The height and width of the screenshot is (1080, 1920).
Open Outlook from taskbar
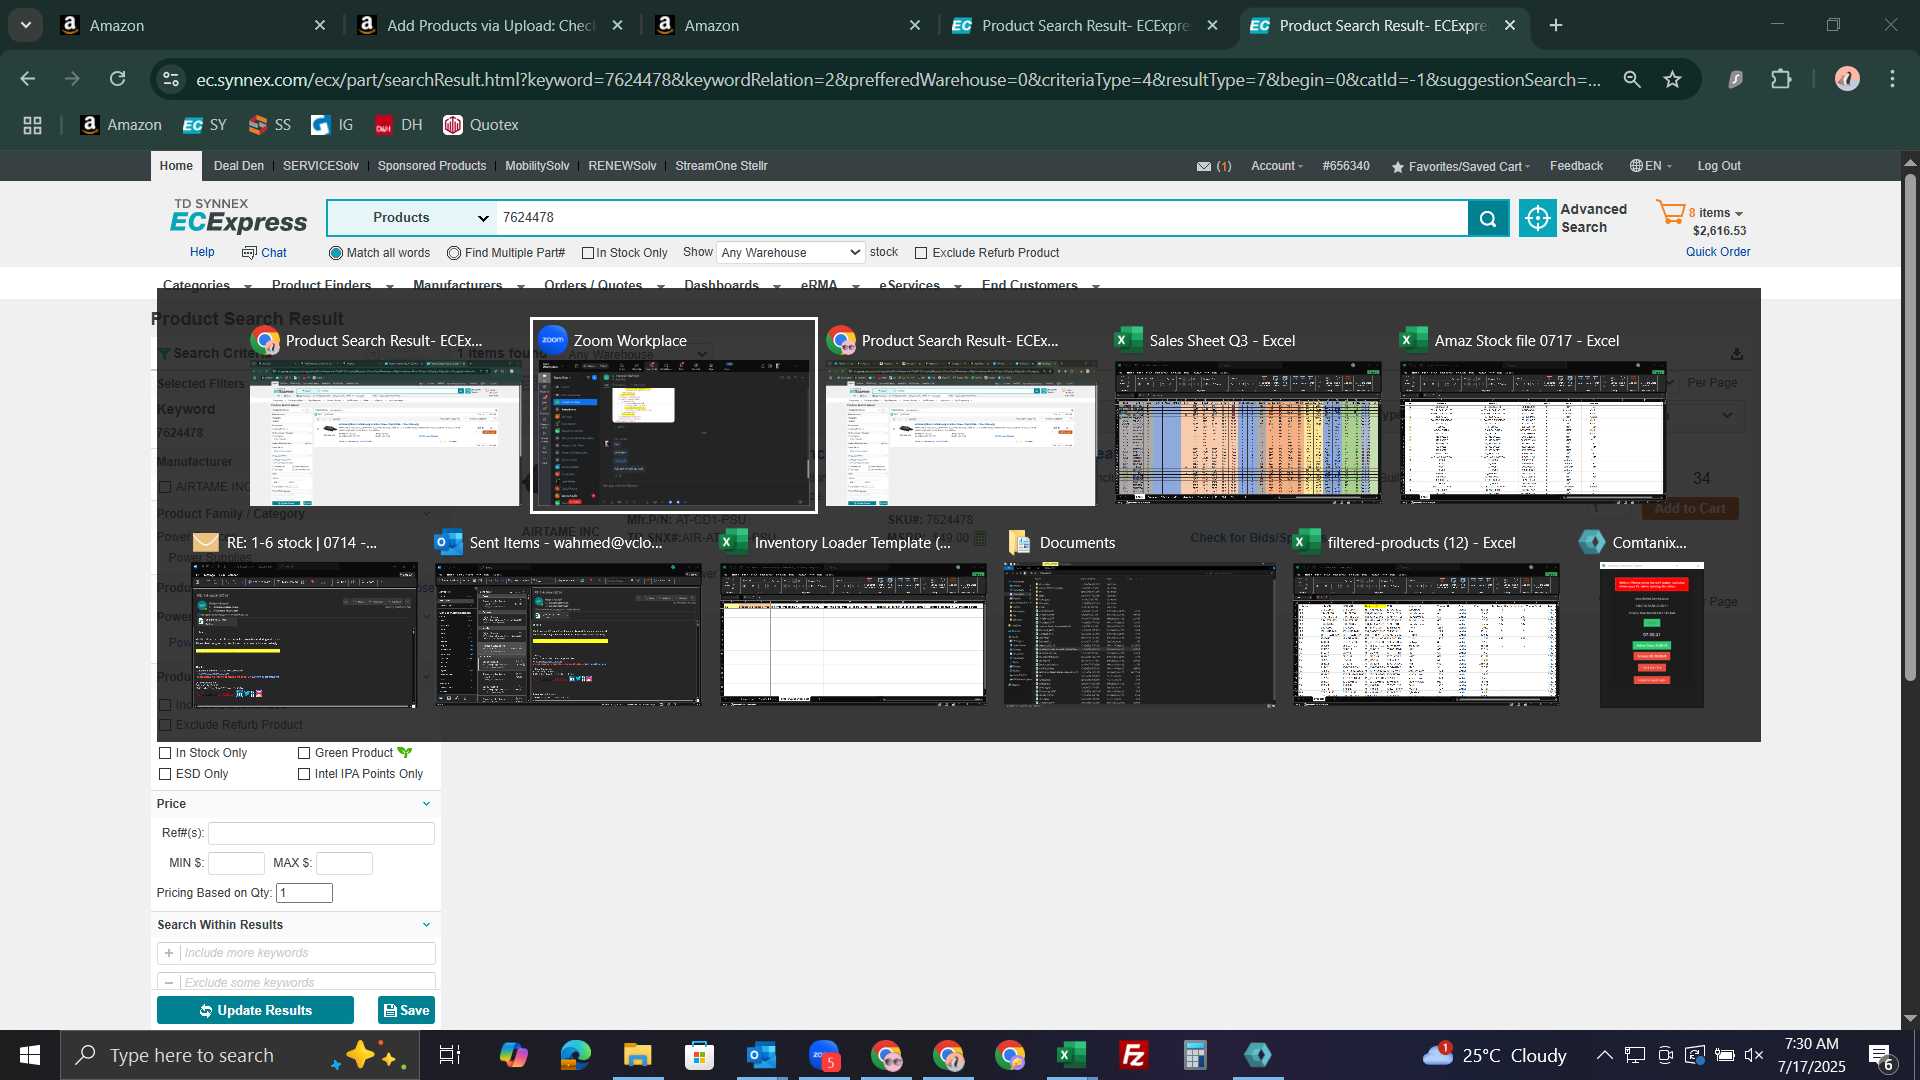[x=761, y=1055]
